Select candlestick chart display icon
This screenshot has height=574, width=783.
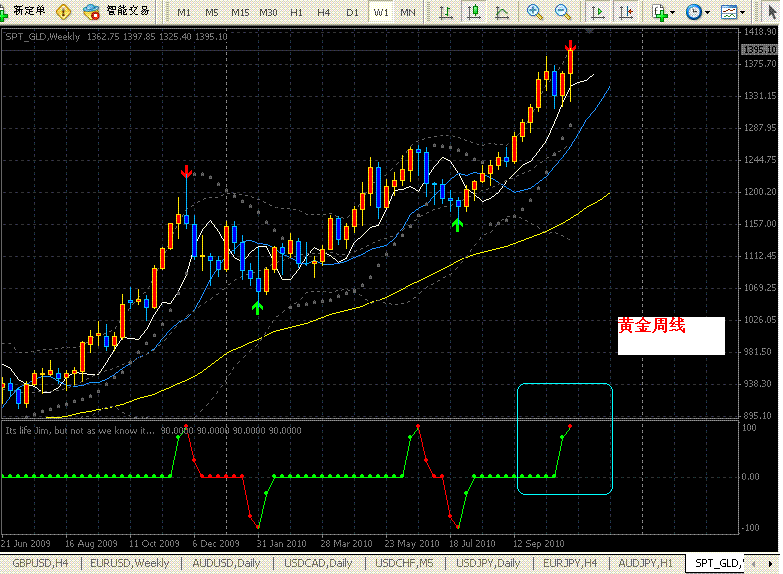[473, 11]
